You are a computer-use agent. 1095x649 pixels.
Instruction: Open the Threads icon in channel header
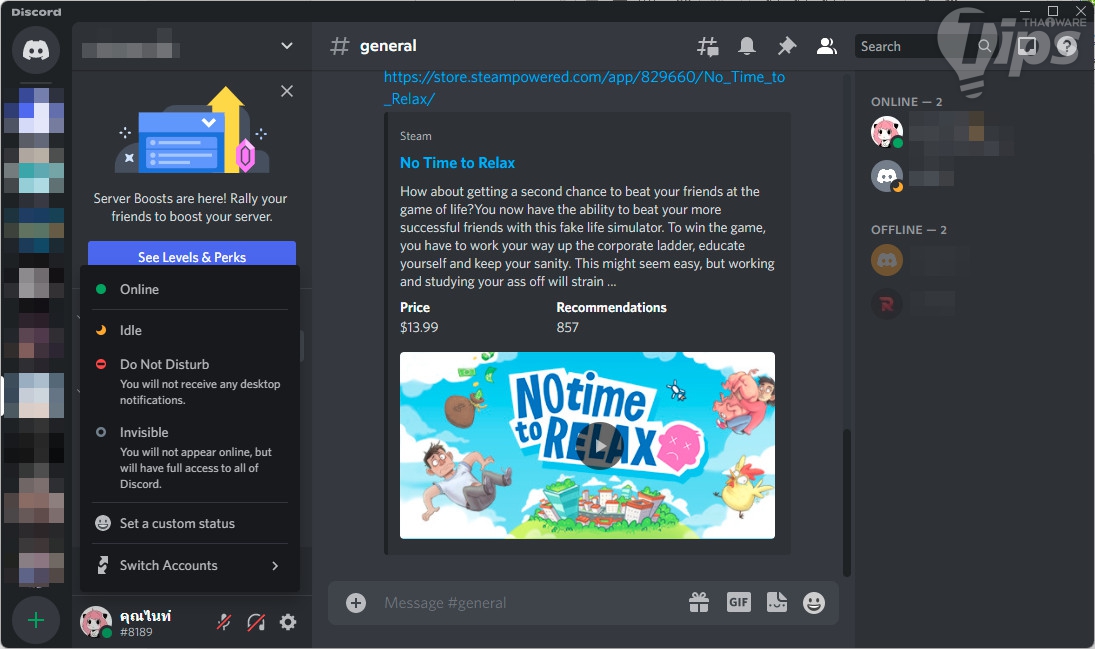[x=707, y=46]
